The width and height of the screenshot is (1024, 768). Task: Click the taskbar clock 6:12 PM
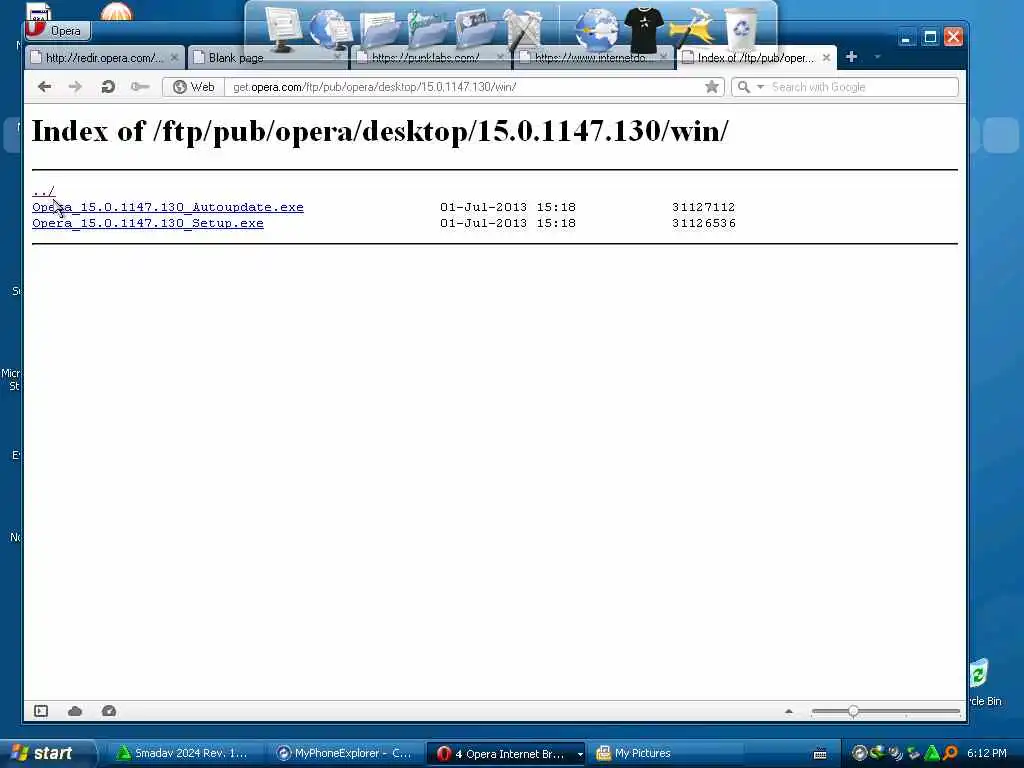coord(987,753)
